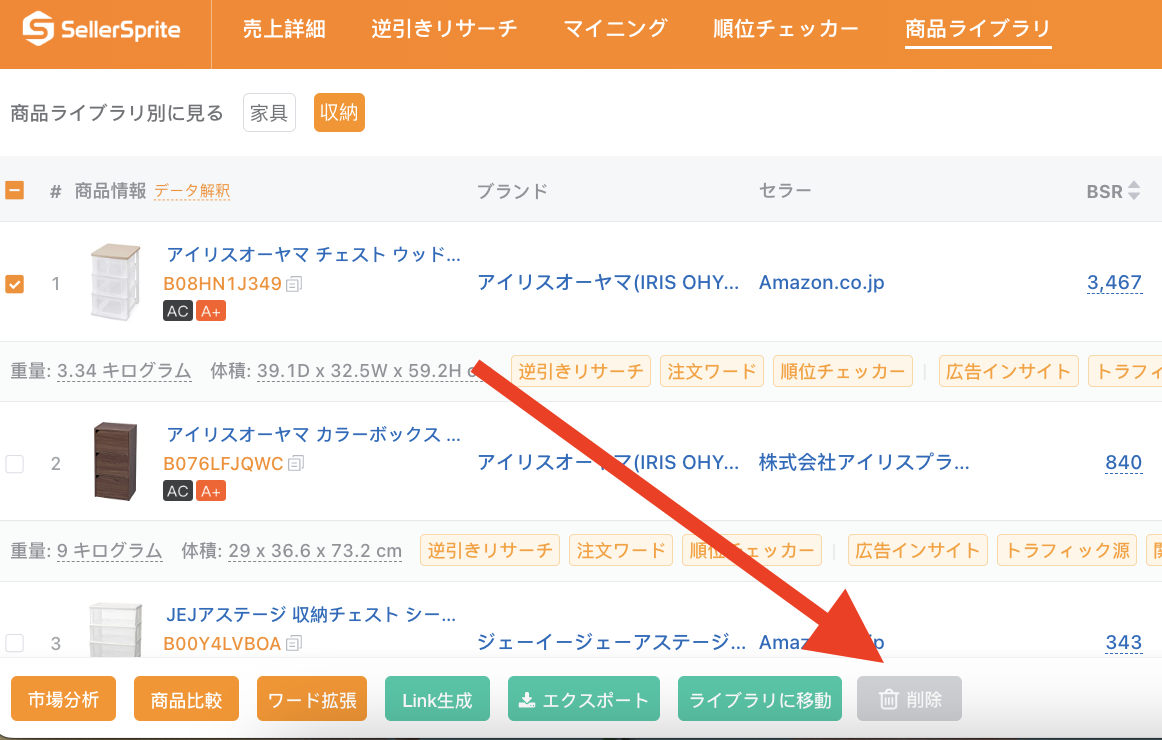
Task: Click the AC badge under B08HN1J349
Action: coord(178,311)
